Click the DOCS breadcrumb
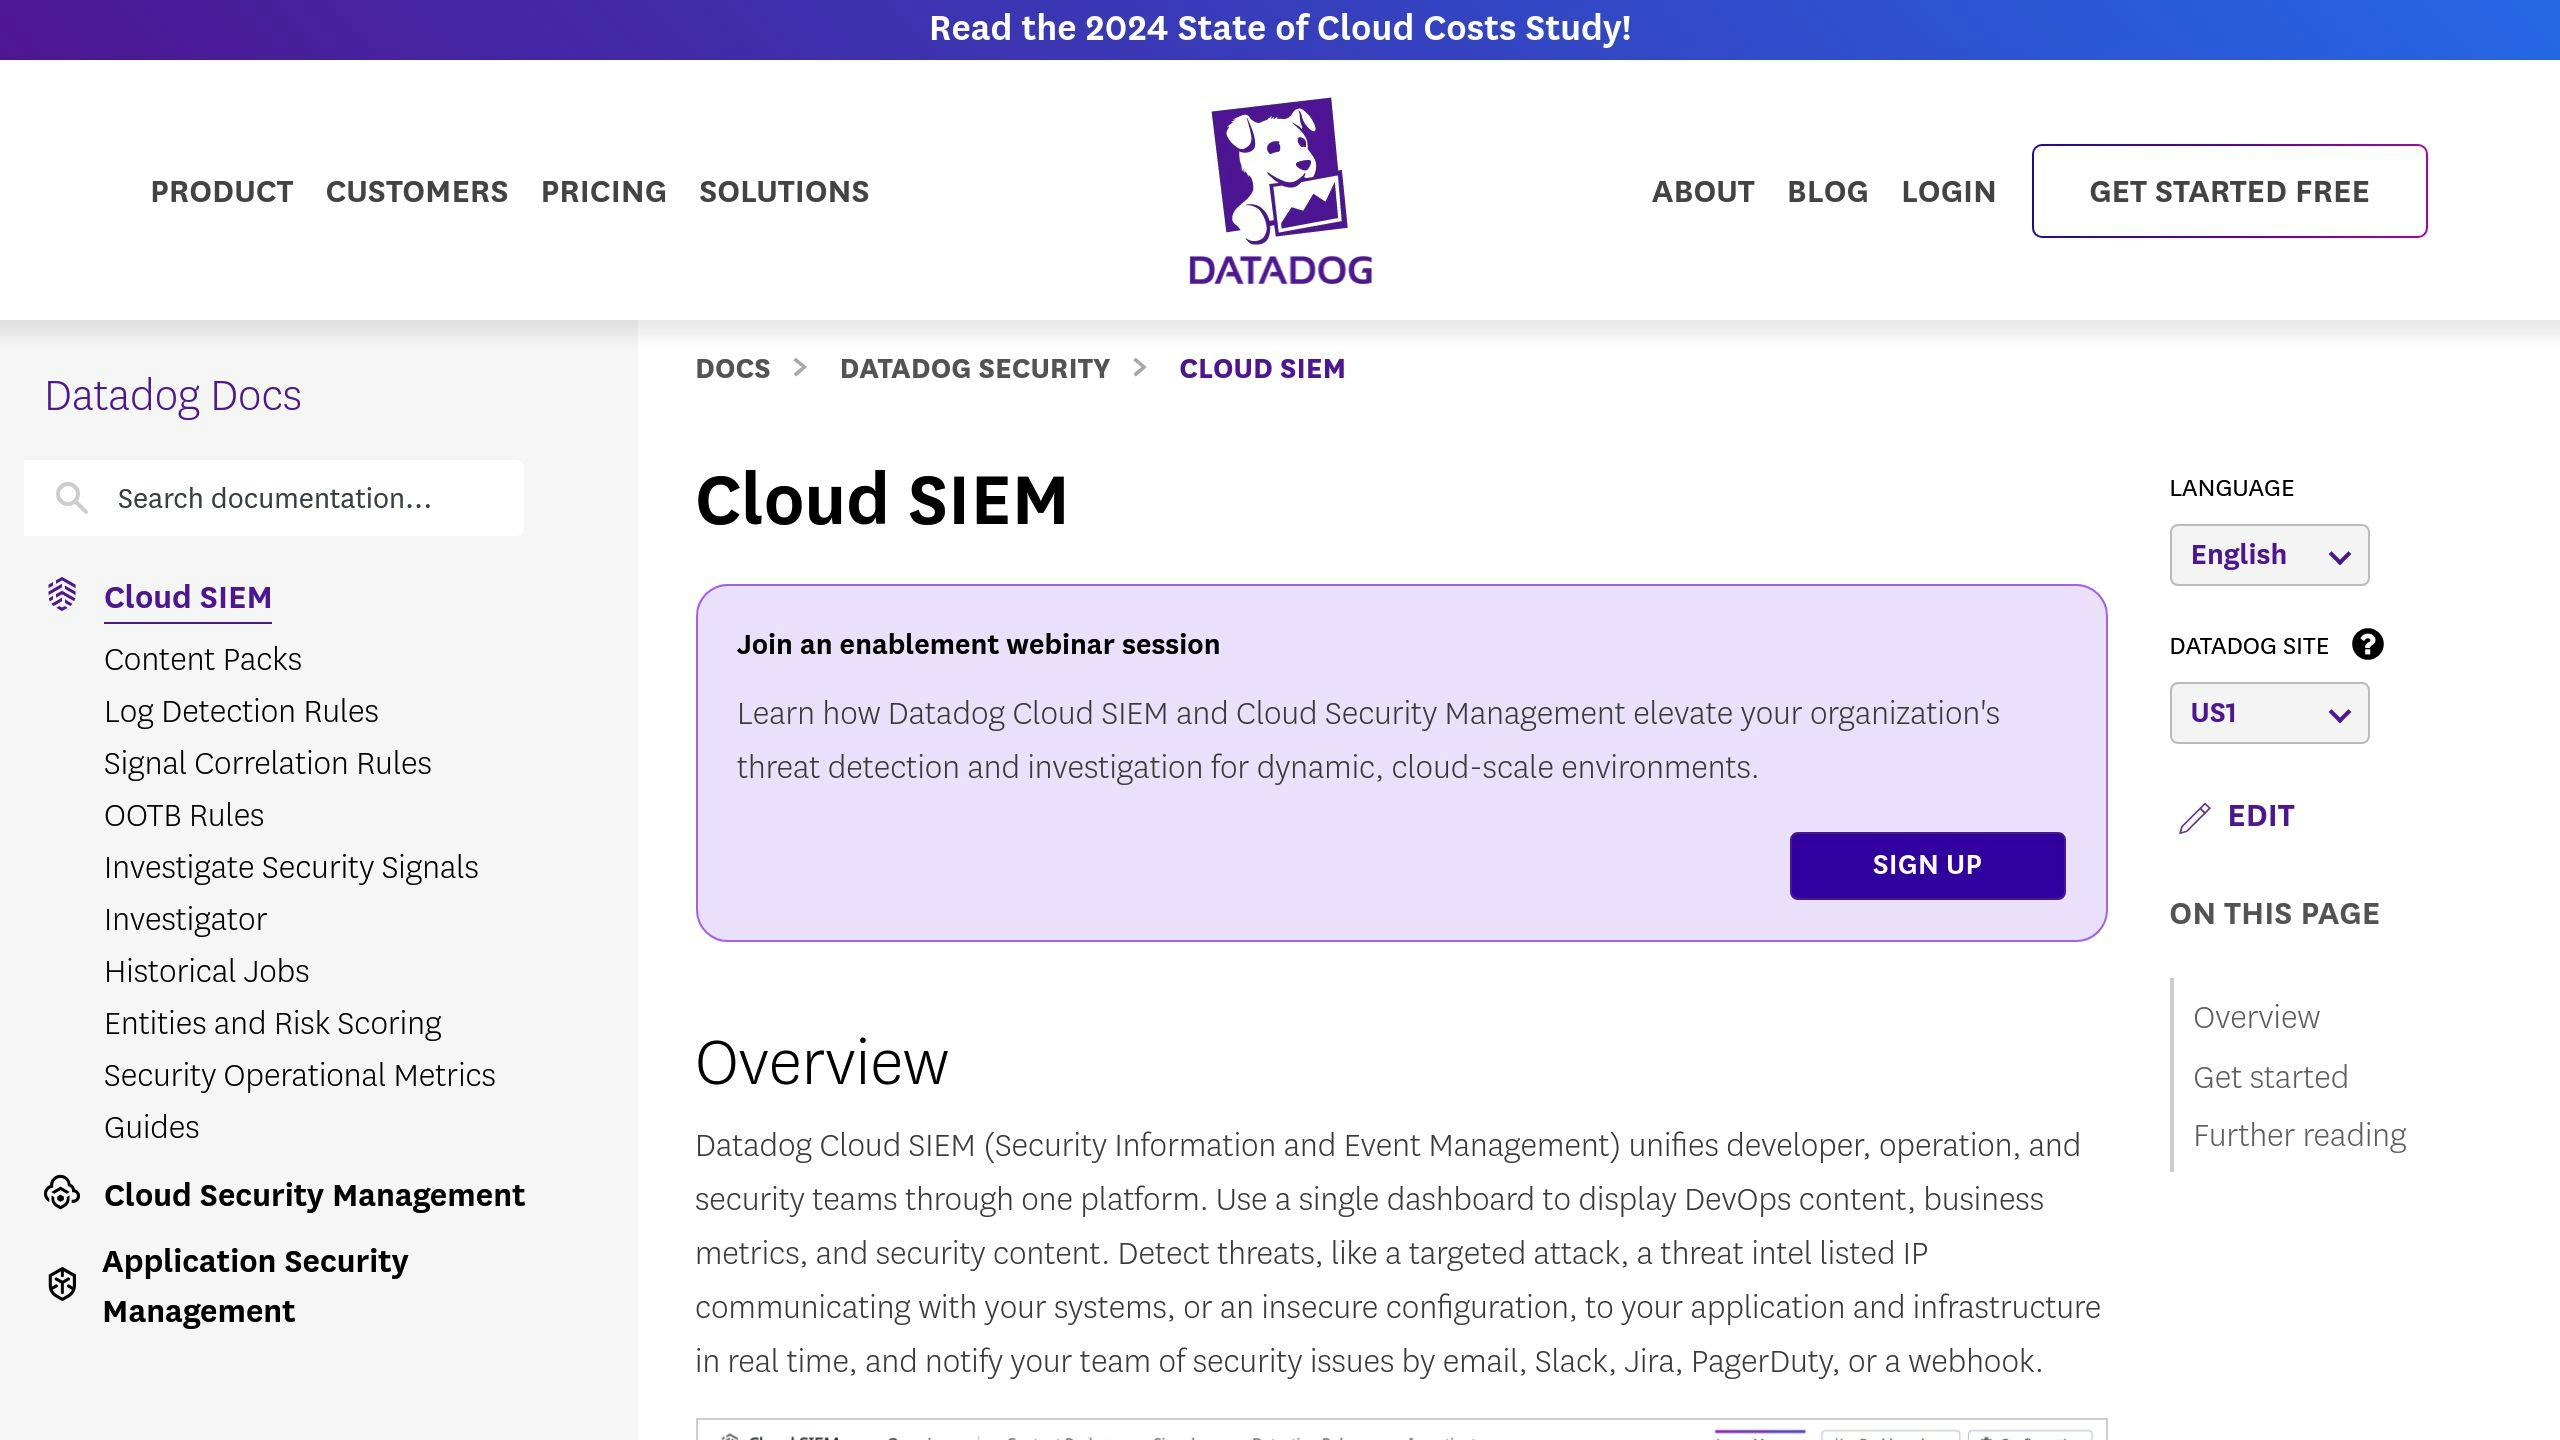 733,368
